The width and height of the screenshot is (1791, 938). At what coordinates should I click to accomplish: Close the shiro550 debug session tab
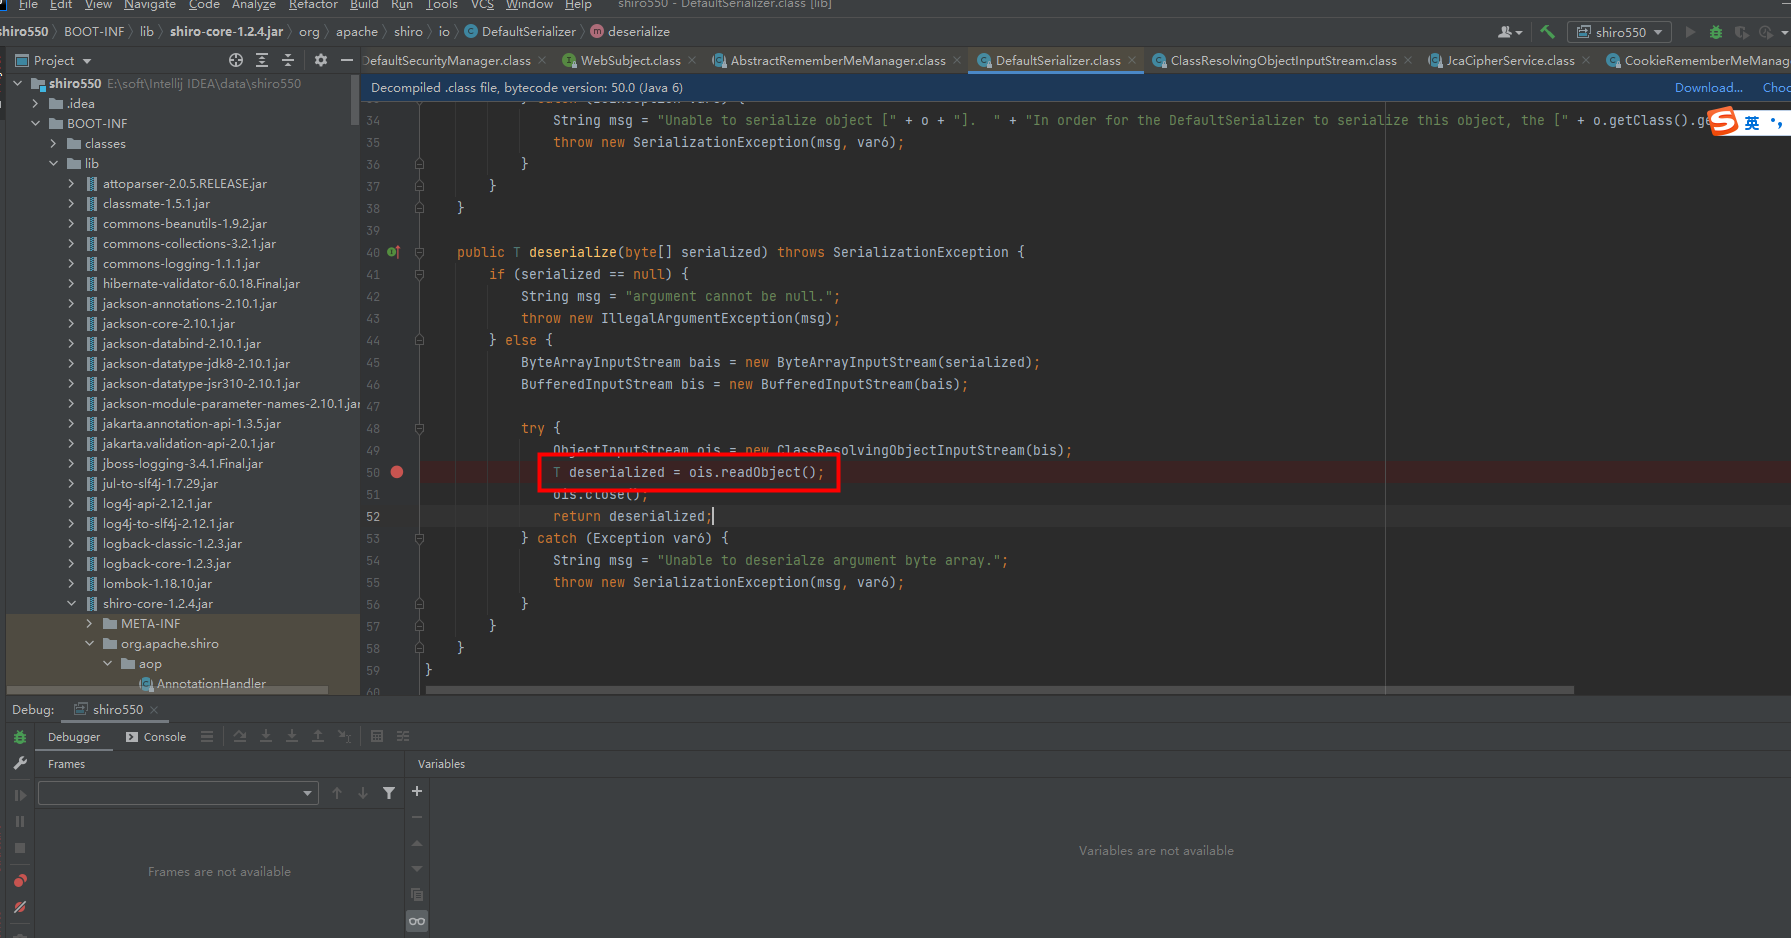click(x=154, y=710)
